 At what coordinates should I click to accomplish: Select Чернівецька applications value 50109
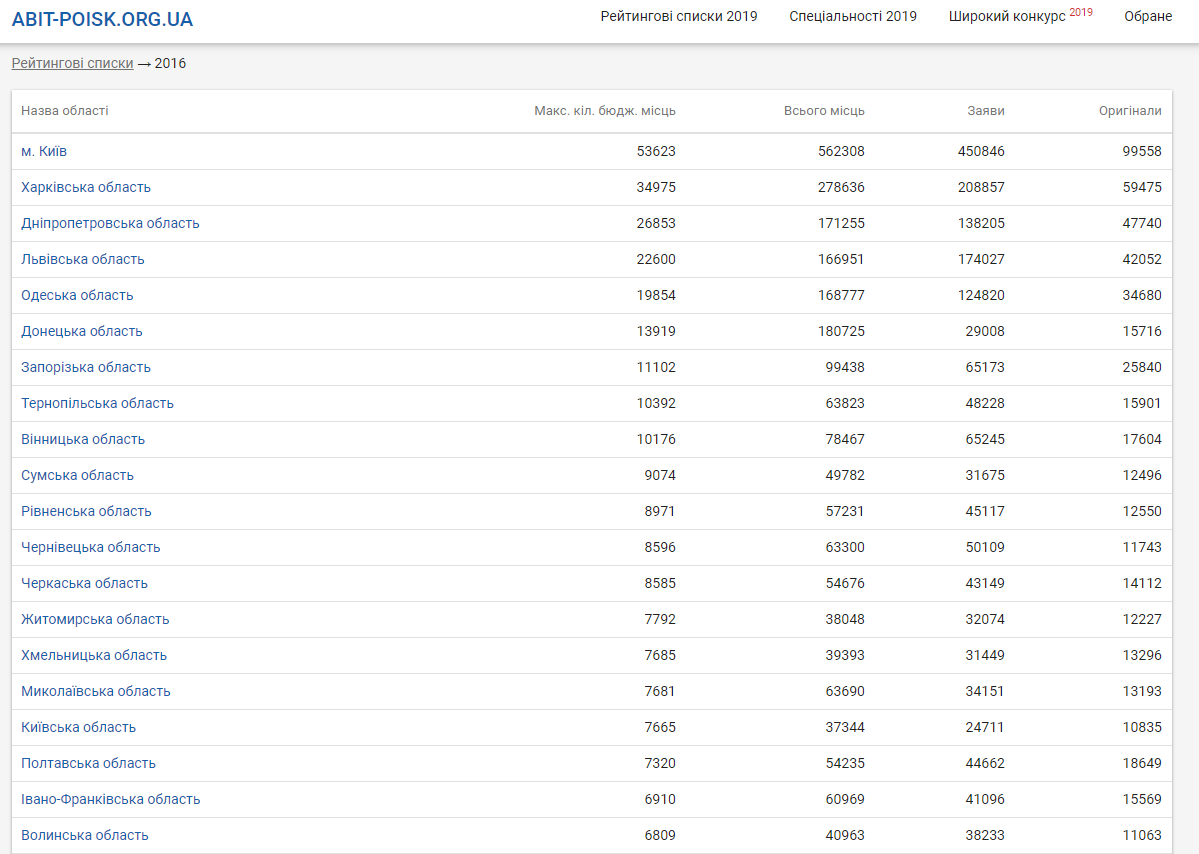985,547
